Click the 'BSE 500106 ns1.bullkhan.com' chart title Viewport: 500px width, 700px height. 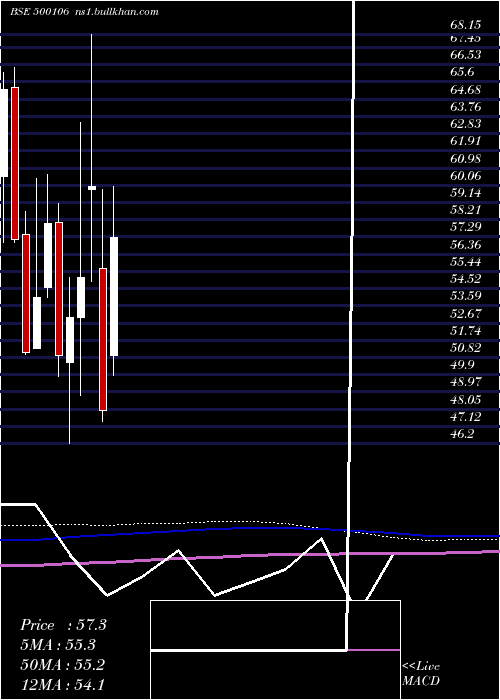pos(84,12)
